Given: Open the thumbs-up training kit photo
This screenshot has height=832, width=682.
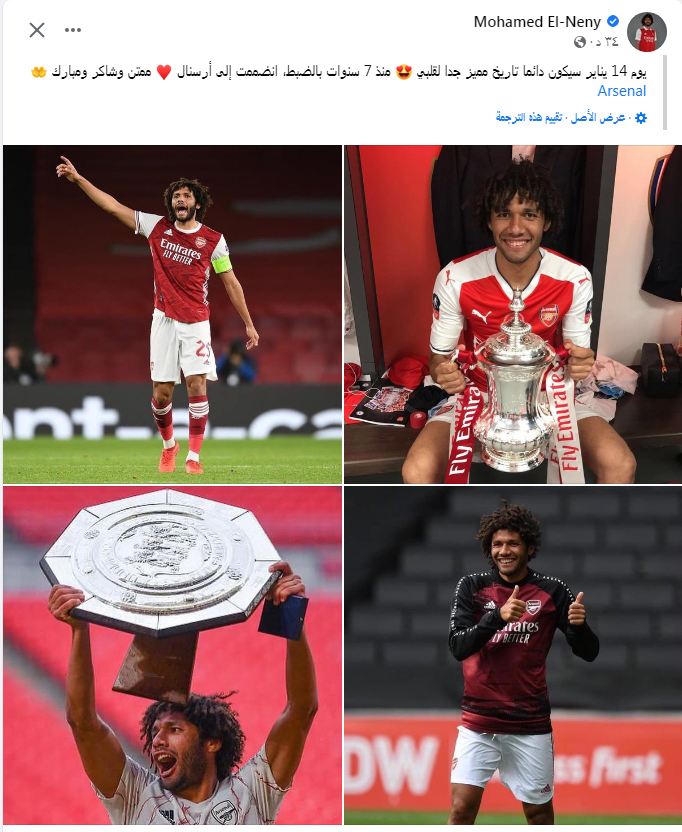Looking at the screenshot, I should pyautogui.click(x=512, y=655).
